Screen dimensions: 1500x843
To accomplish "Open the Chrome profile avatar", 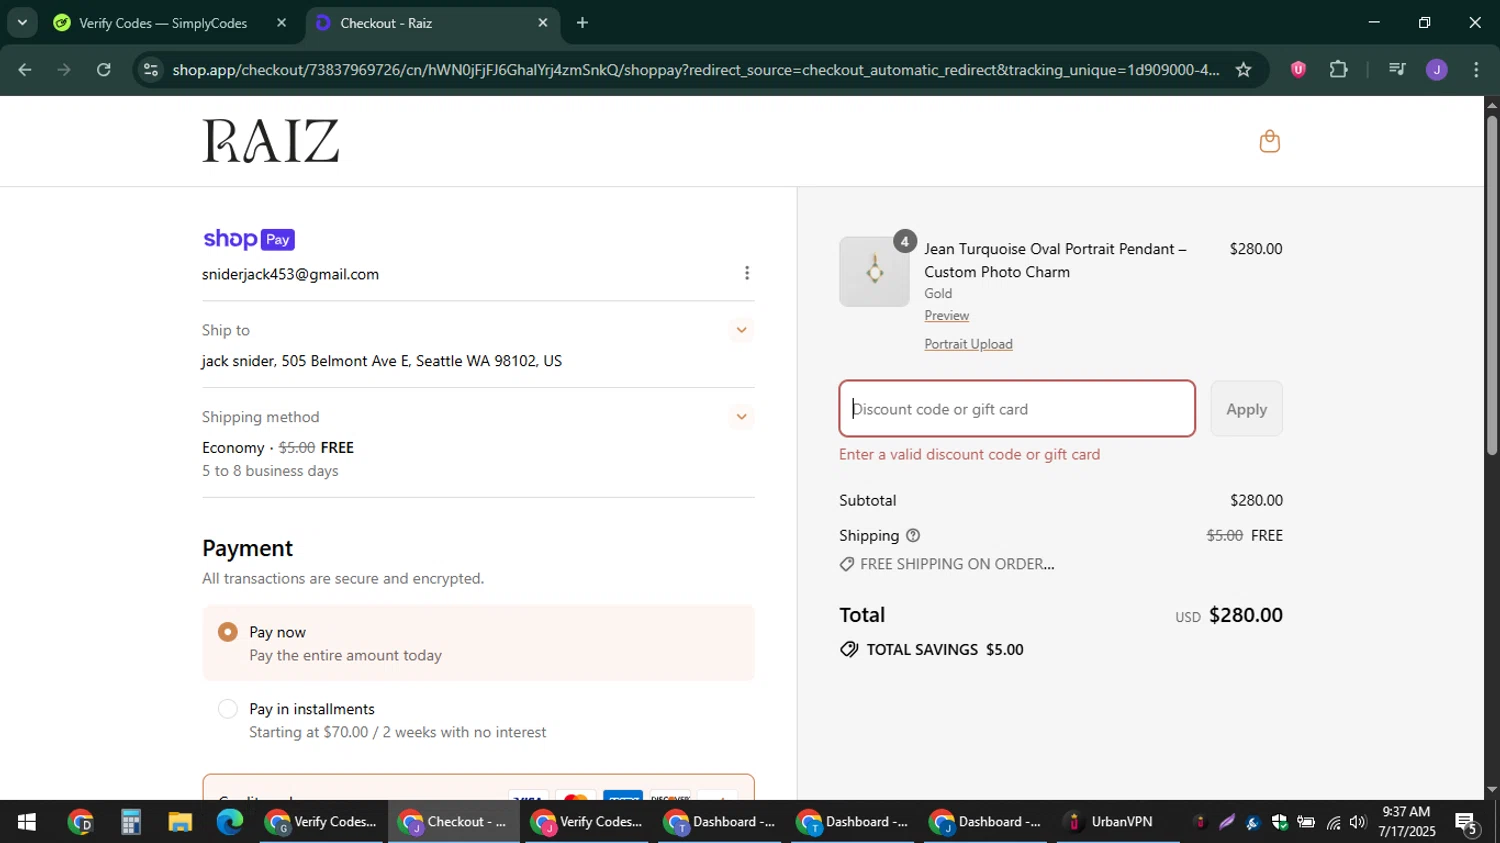I will 1437,70.
